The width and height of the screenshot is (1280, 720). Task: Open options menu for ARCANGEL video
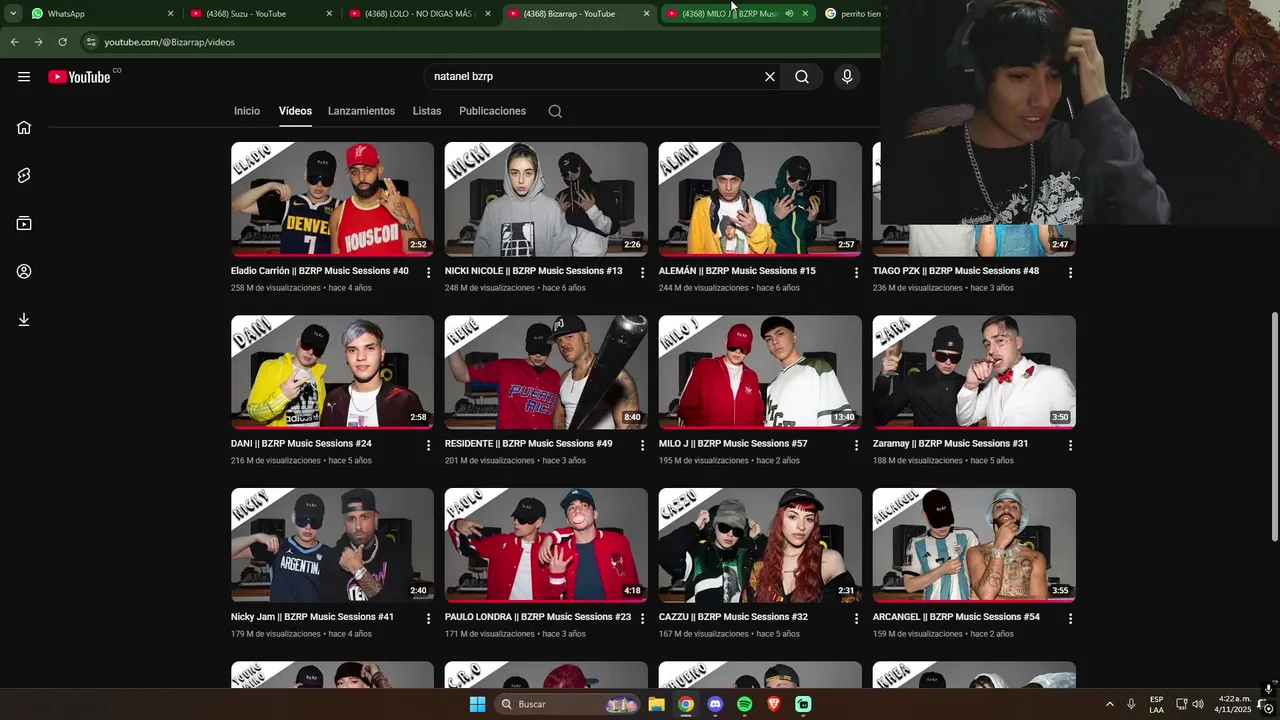point(1070,618)
